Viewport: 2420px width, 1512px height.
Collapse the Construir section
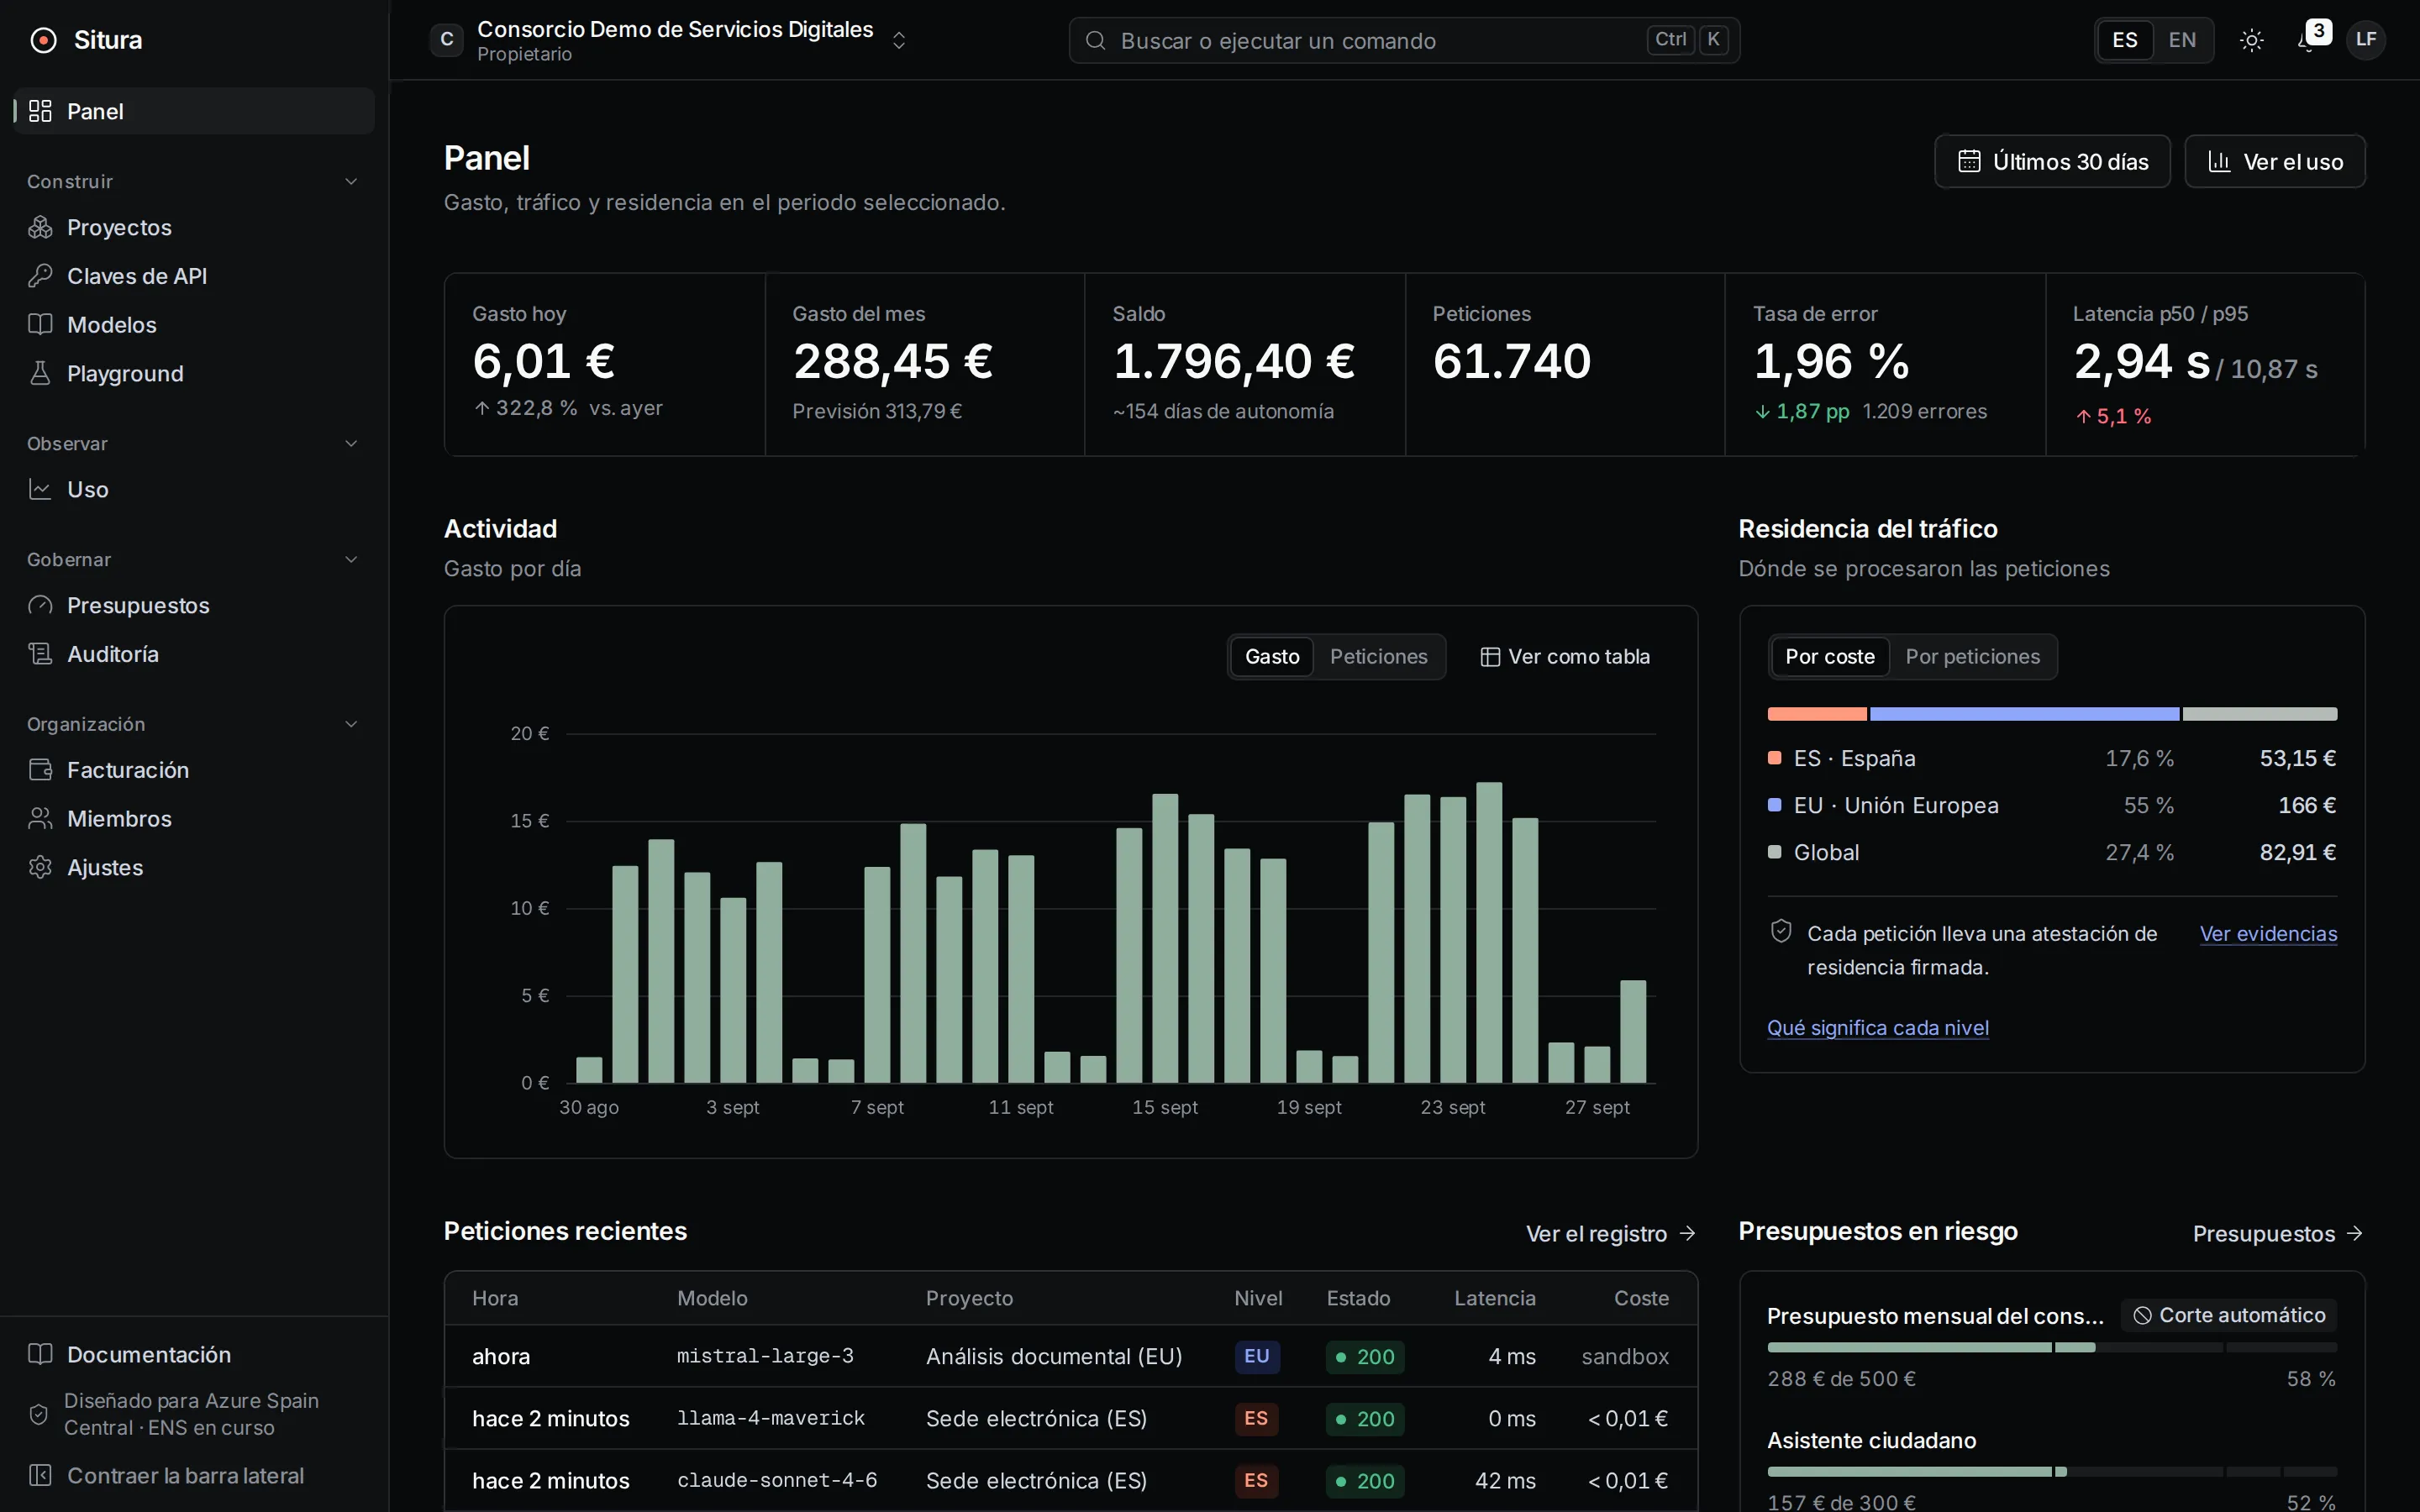pyautogui.click(x=351, y=181)
